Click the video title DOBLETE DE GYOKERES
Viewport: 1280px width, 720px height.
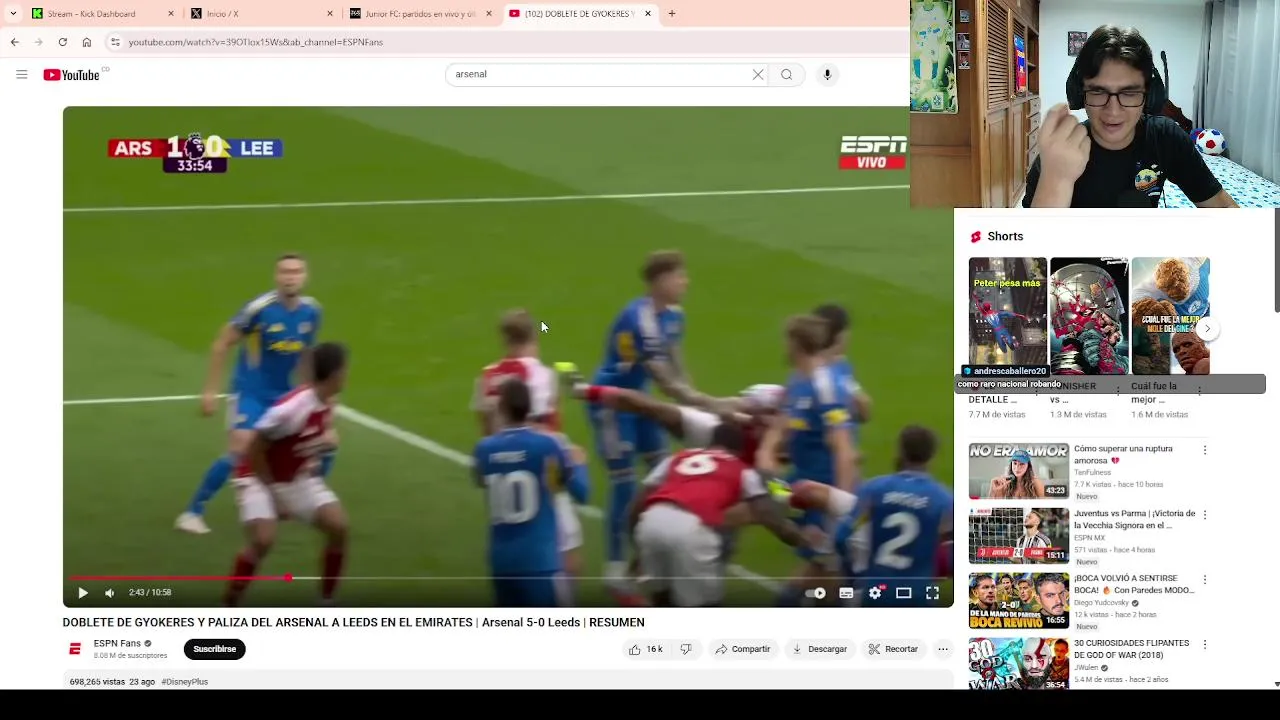pos(353,623)
